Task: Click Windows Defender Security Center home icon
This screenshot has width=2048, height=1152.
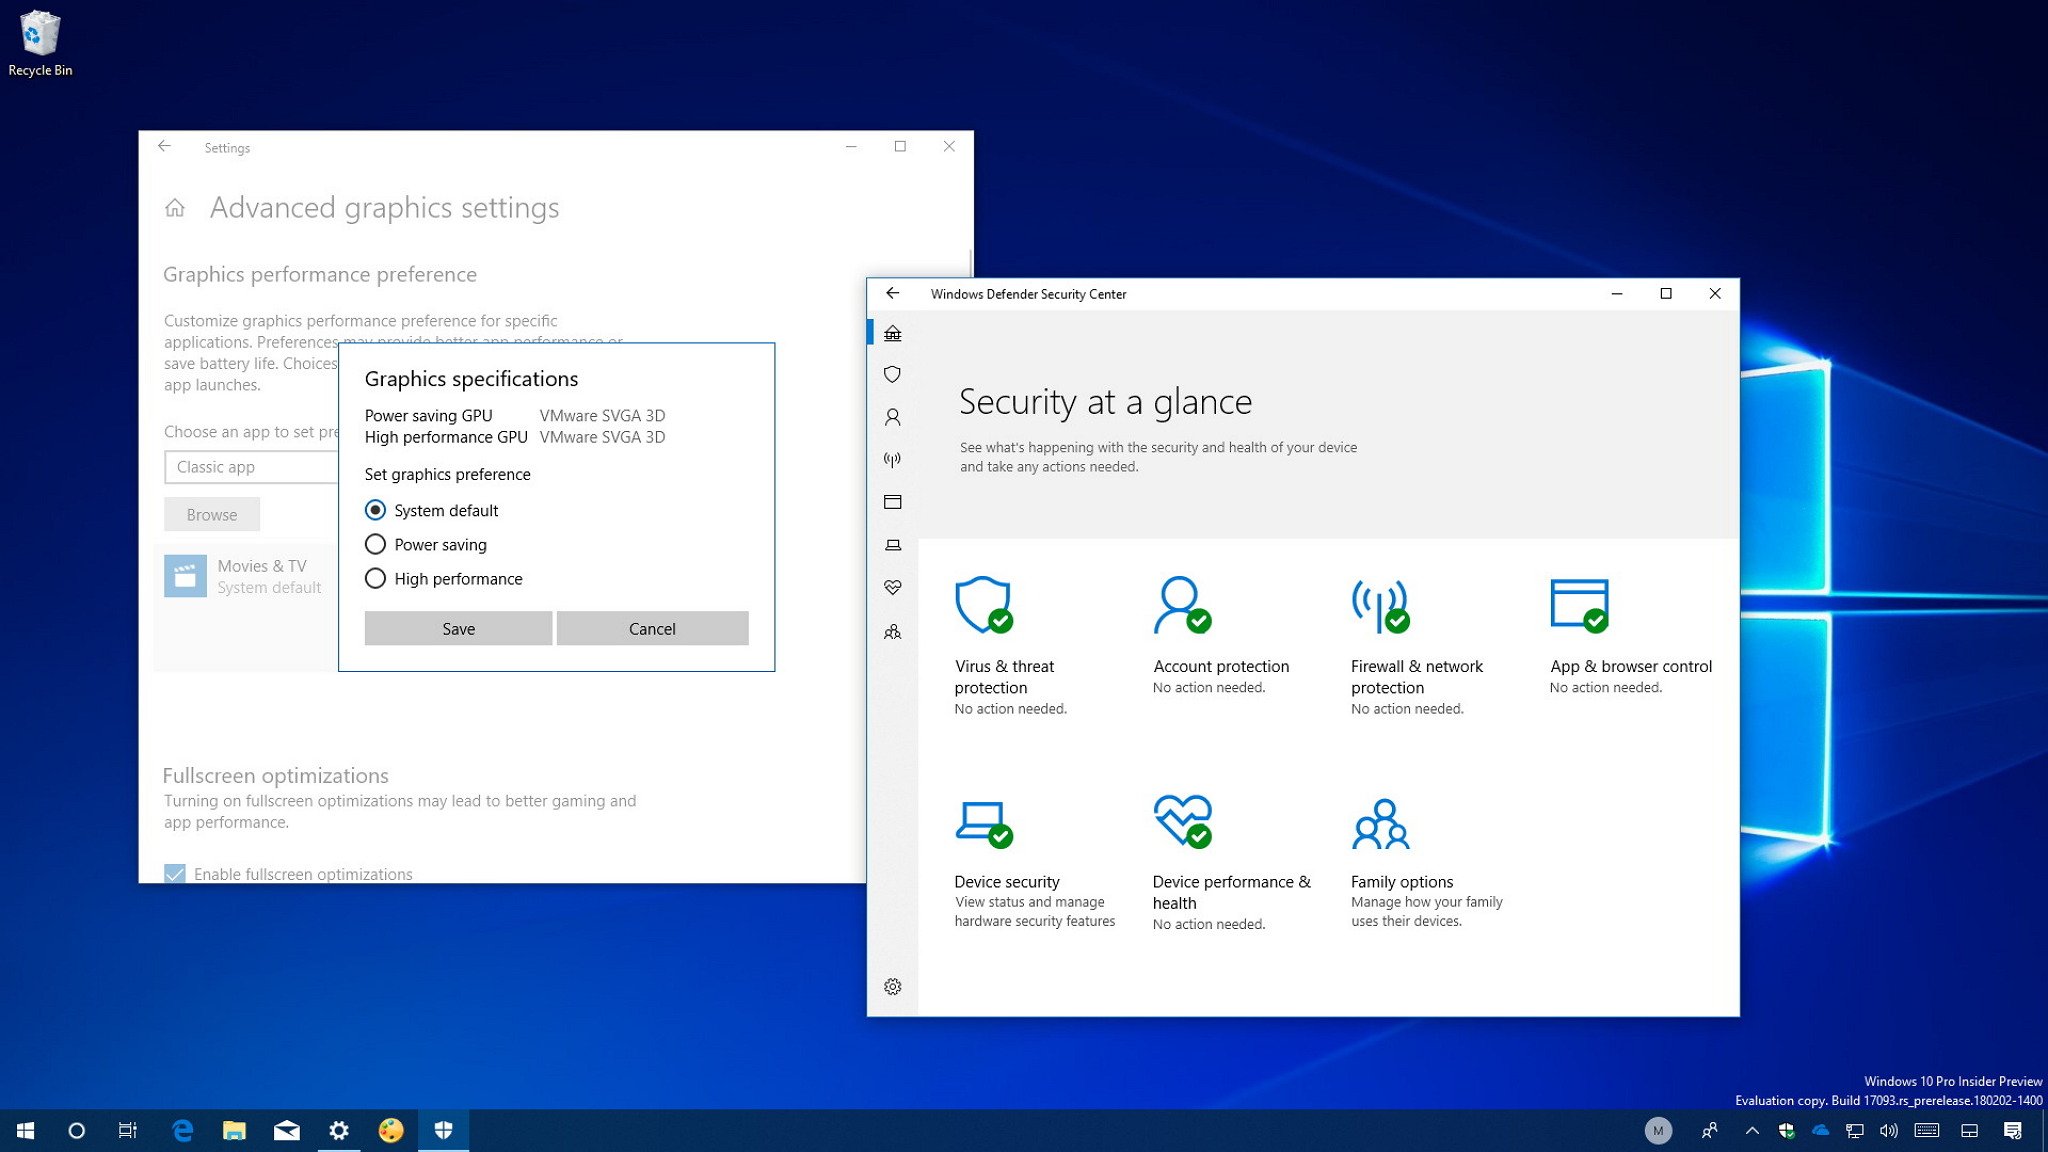Action: pos(893,333)
